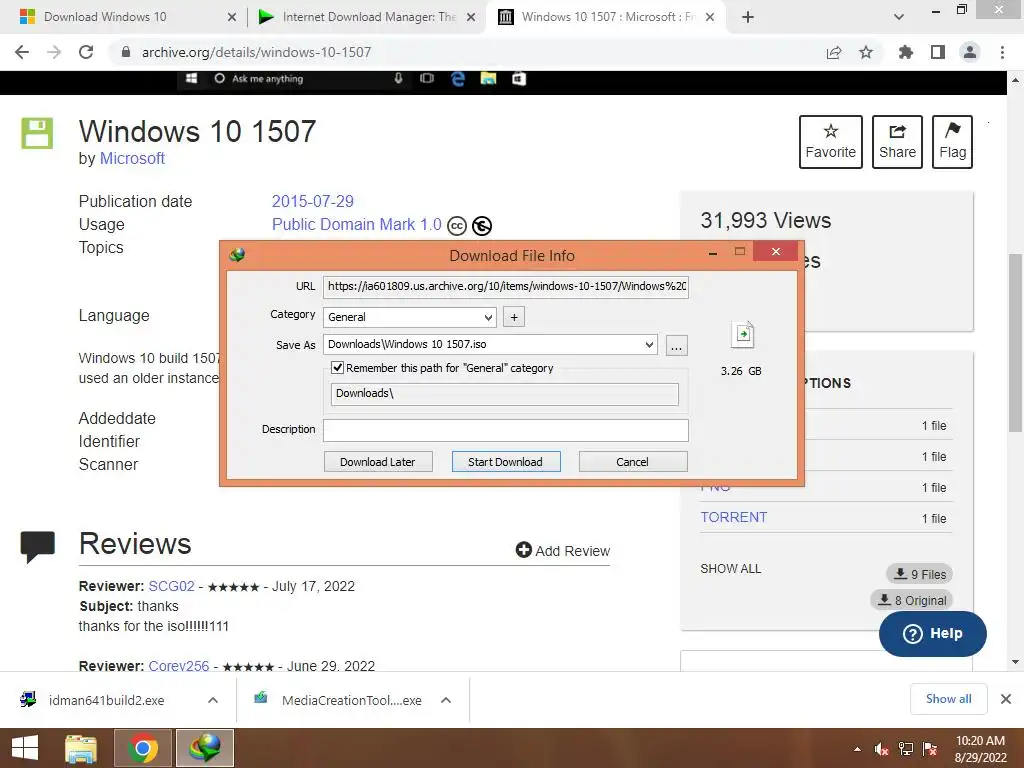Viewport: 1024px width, 768px height.
Task: Flag this archive item
Action: point(952,142)
